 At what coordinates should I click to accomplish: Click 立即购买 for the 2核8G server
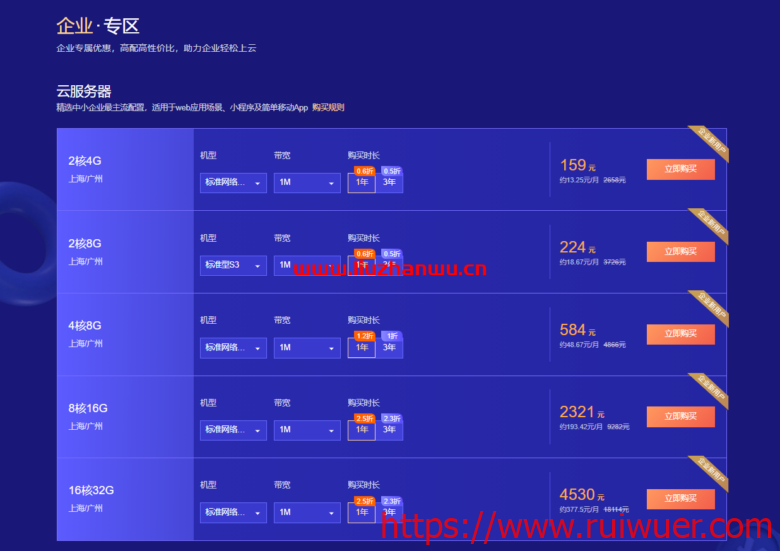(680, 251)
